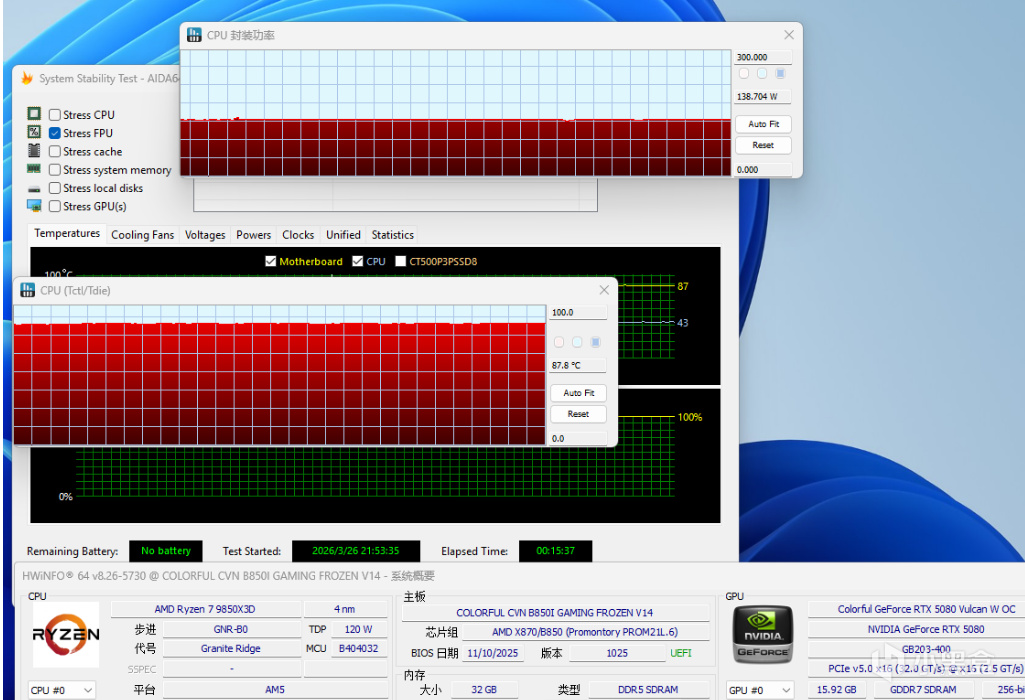The image size is (1025, 700).
Task: Toggle the CPU temperature graph checkbox
Action: (358, 261)
